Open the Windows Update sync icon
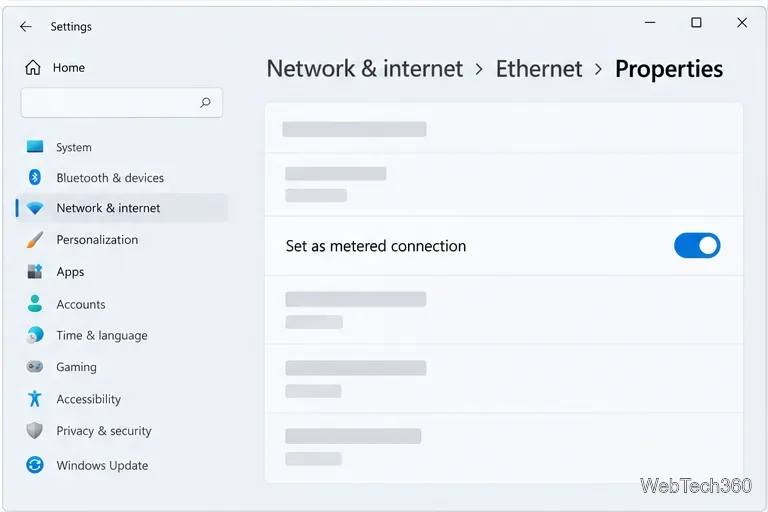Screen dimensions: 768x512 point(35,464)
